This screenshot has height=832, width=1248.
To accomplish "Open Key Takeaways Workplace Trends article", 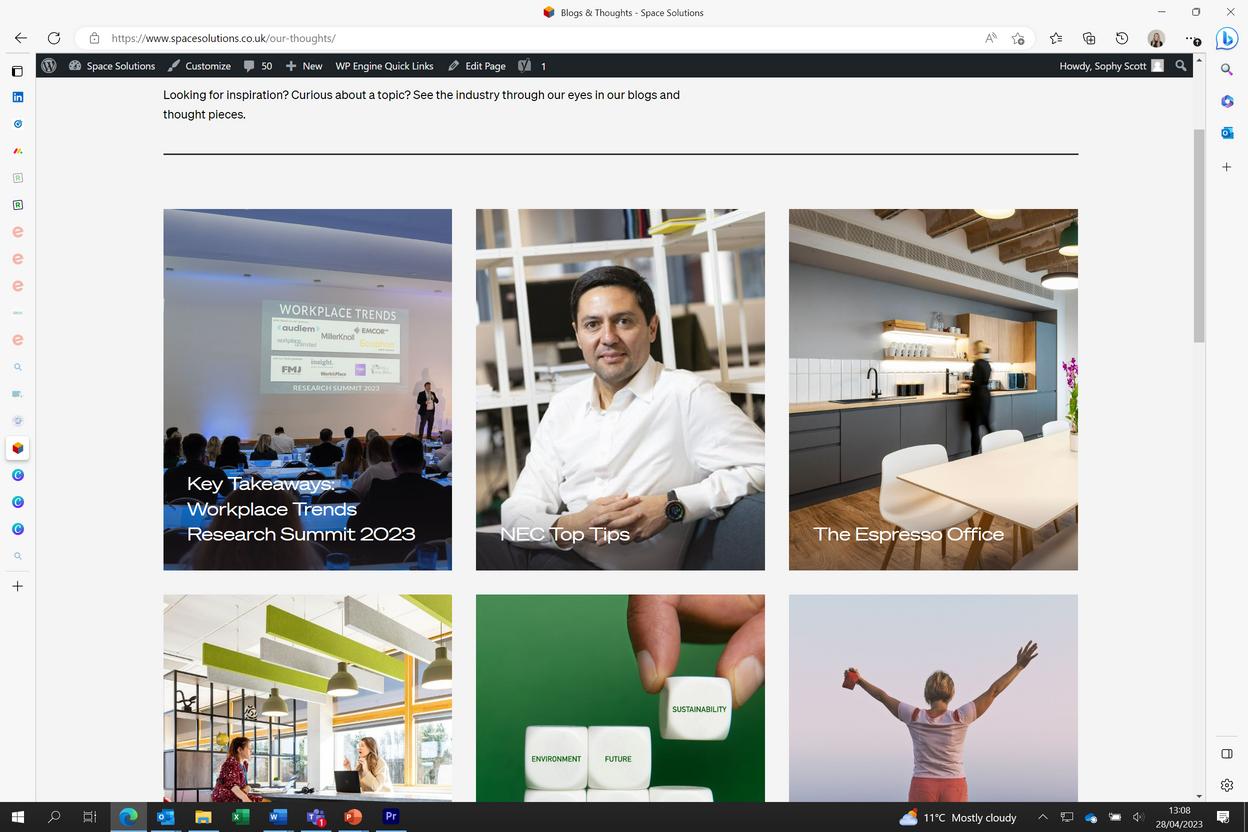I will coord(307,389).
